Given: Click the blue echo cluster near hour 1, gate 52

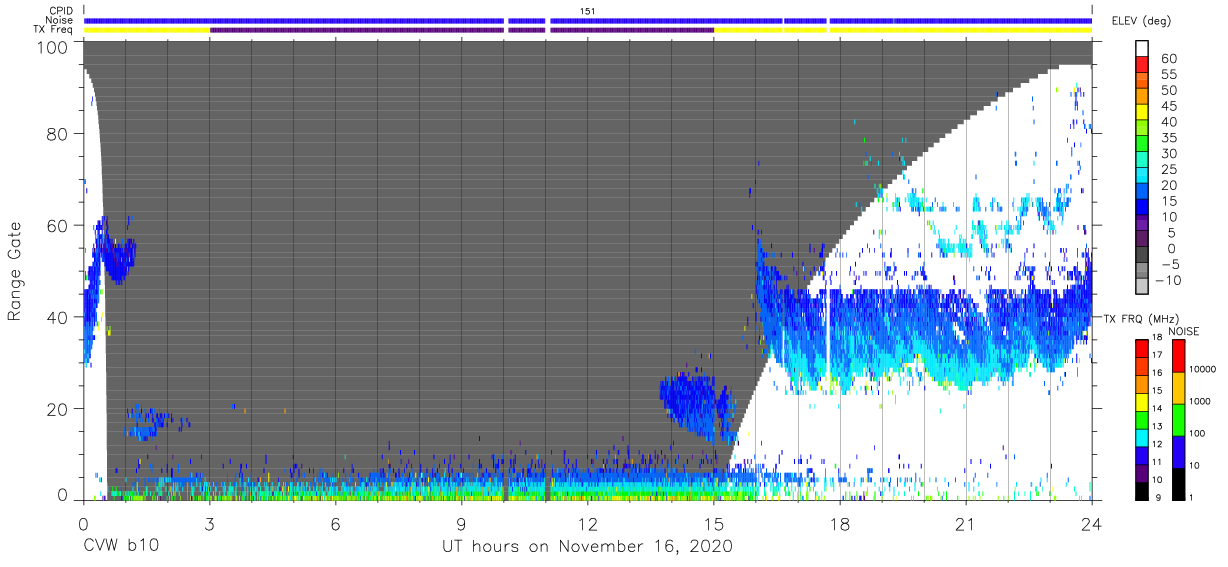Looking at the screenshot, I should [118, 261].
